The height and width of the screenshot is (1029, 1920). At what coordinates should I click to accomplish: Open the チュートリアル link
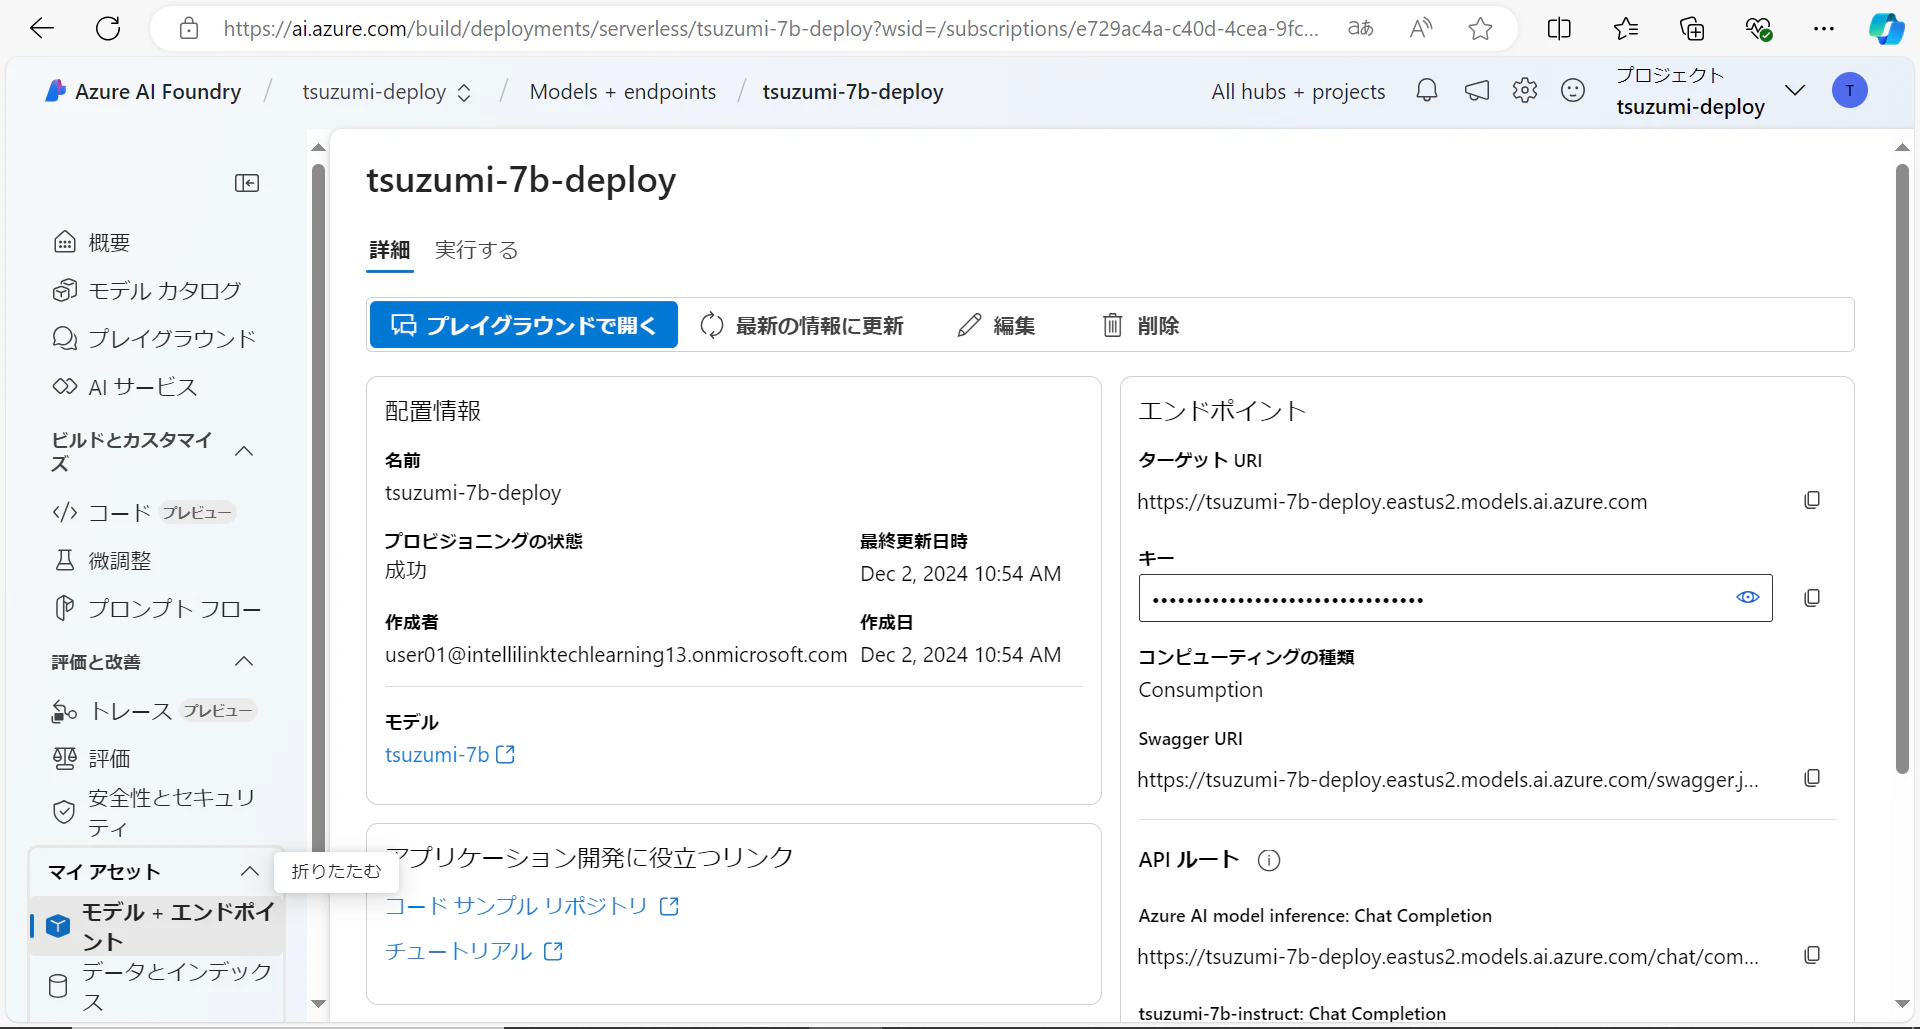pos(474,951)
